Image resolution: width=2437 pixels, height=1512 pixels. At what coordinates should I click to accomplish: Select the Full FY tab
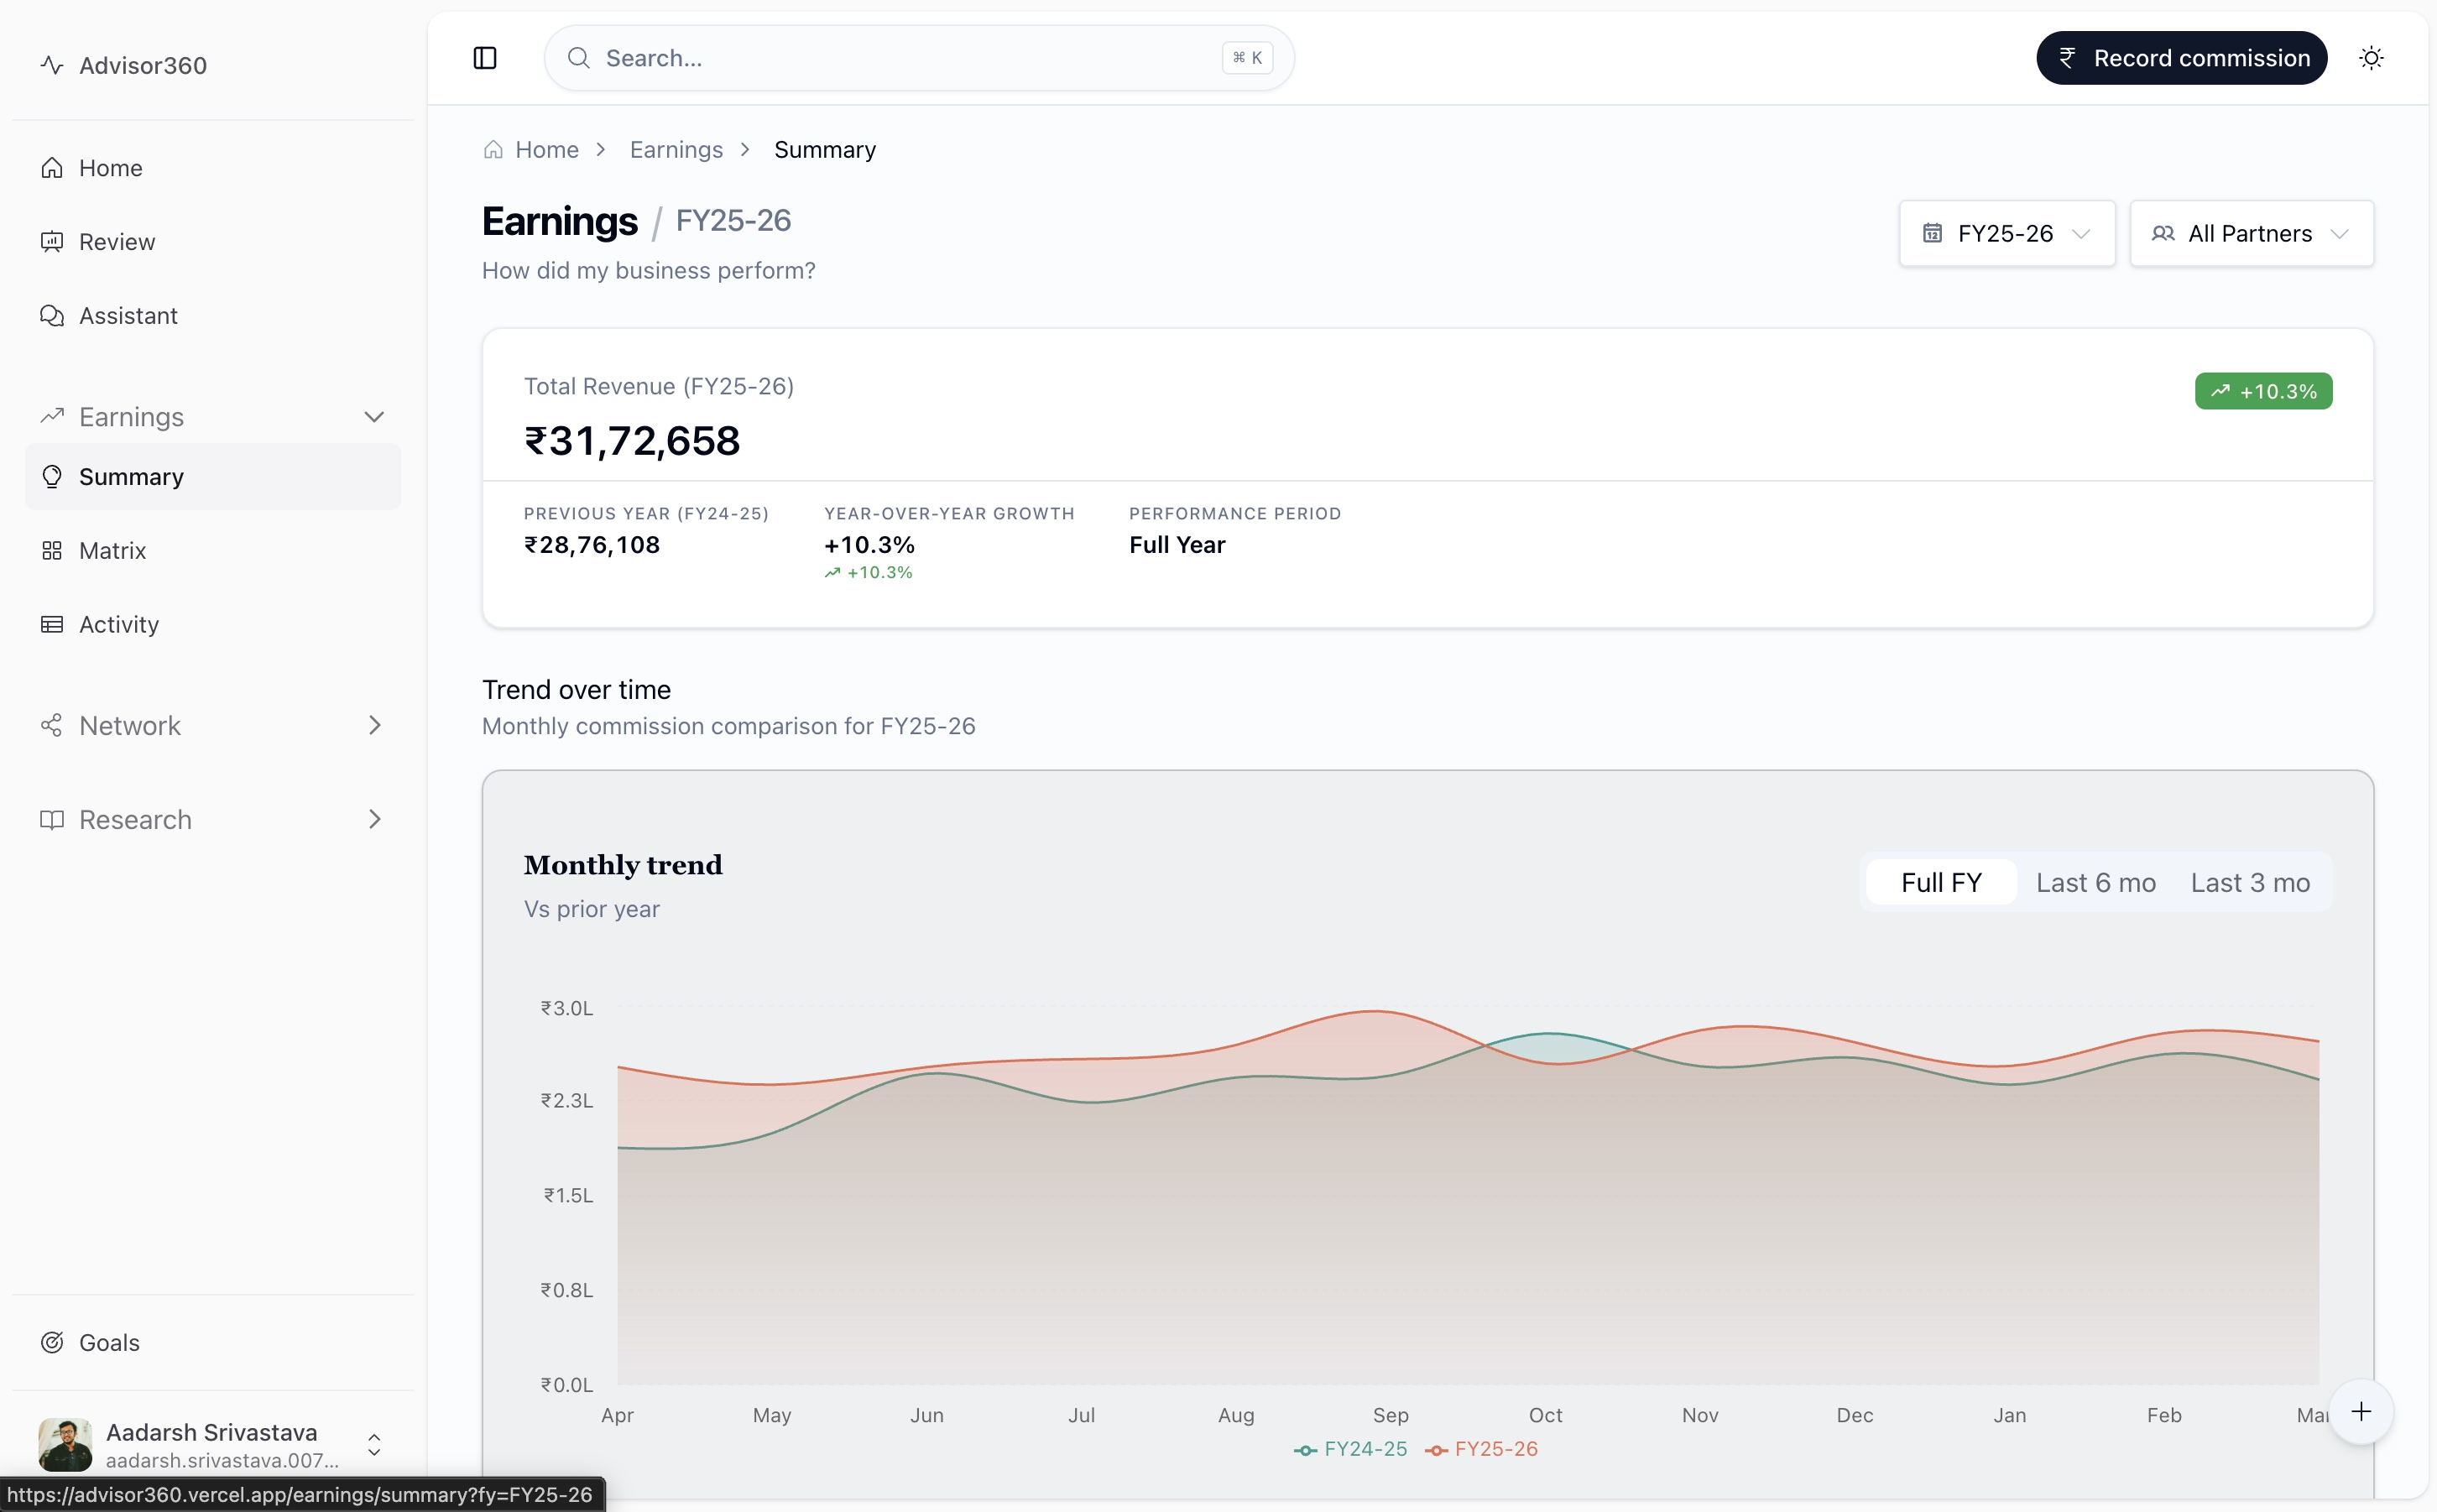(1941, 883)
